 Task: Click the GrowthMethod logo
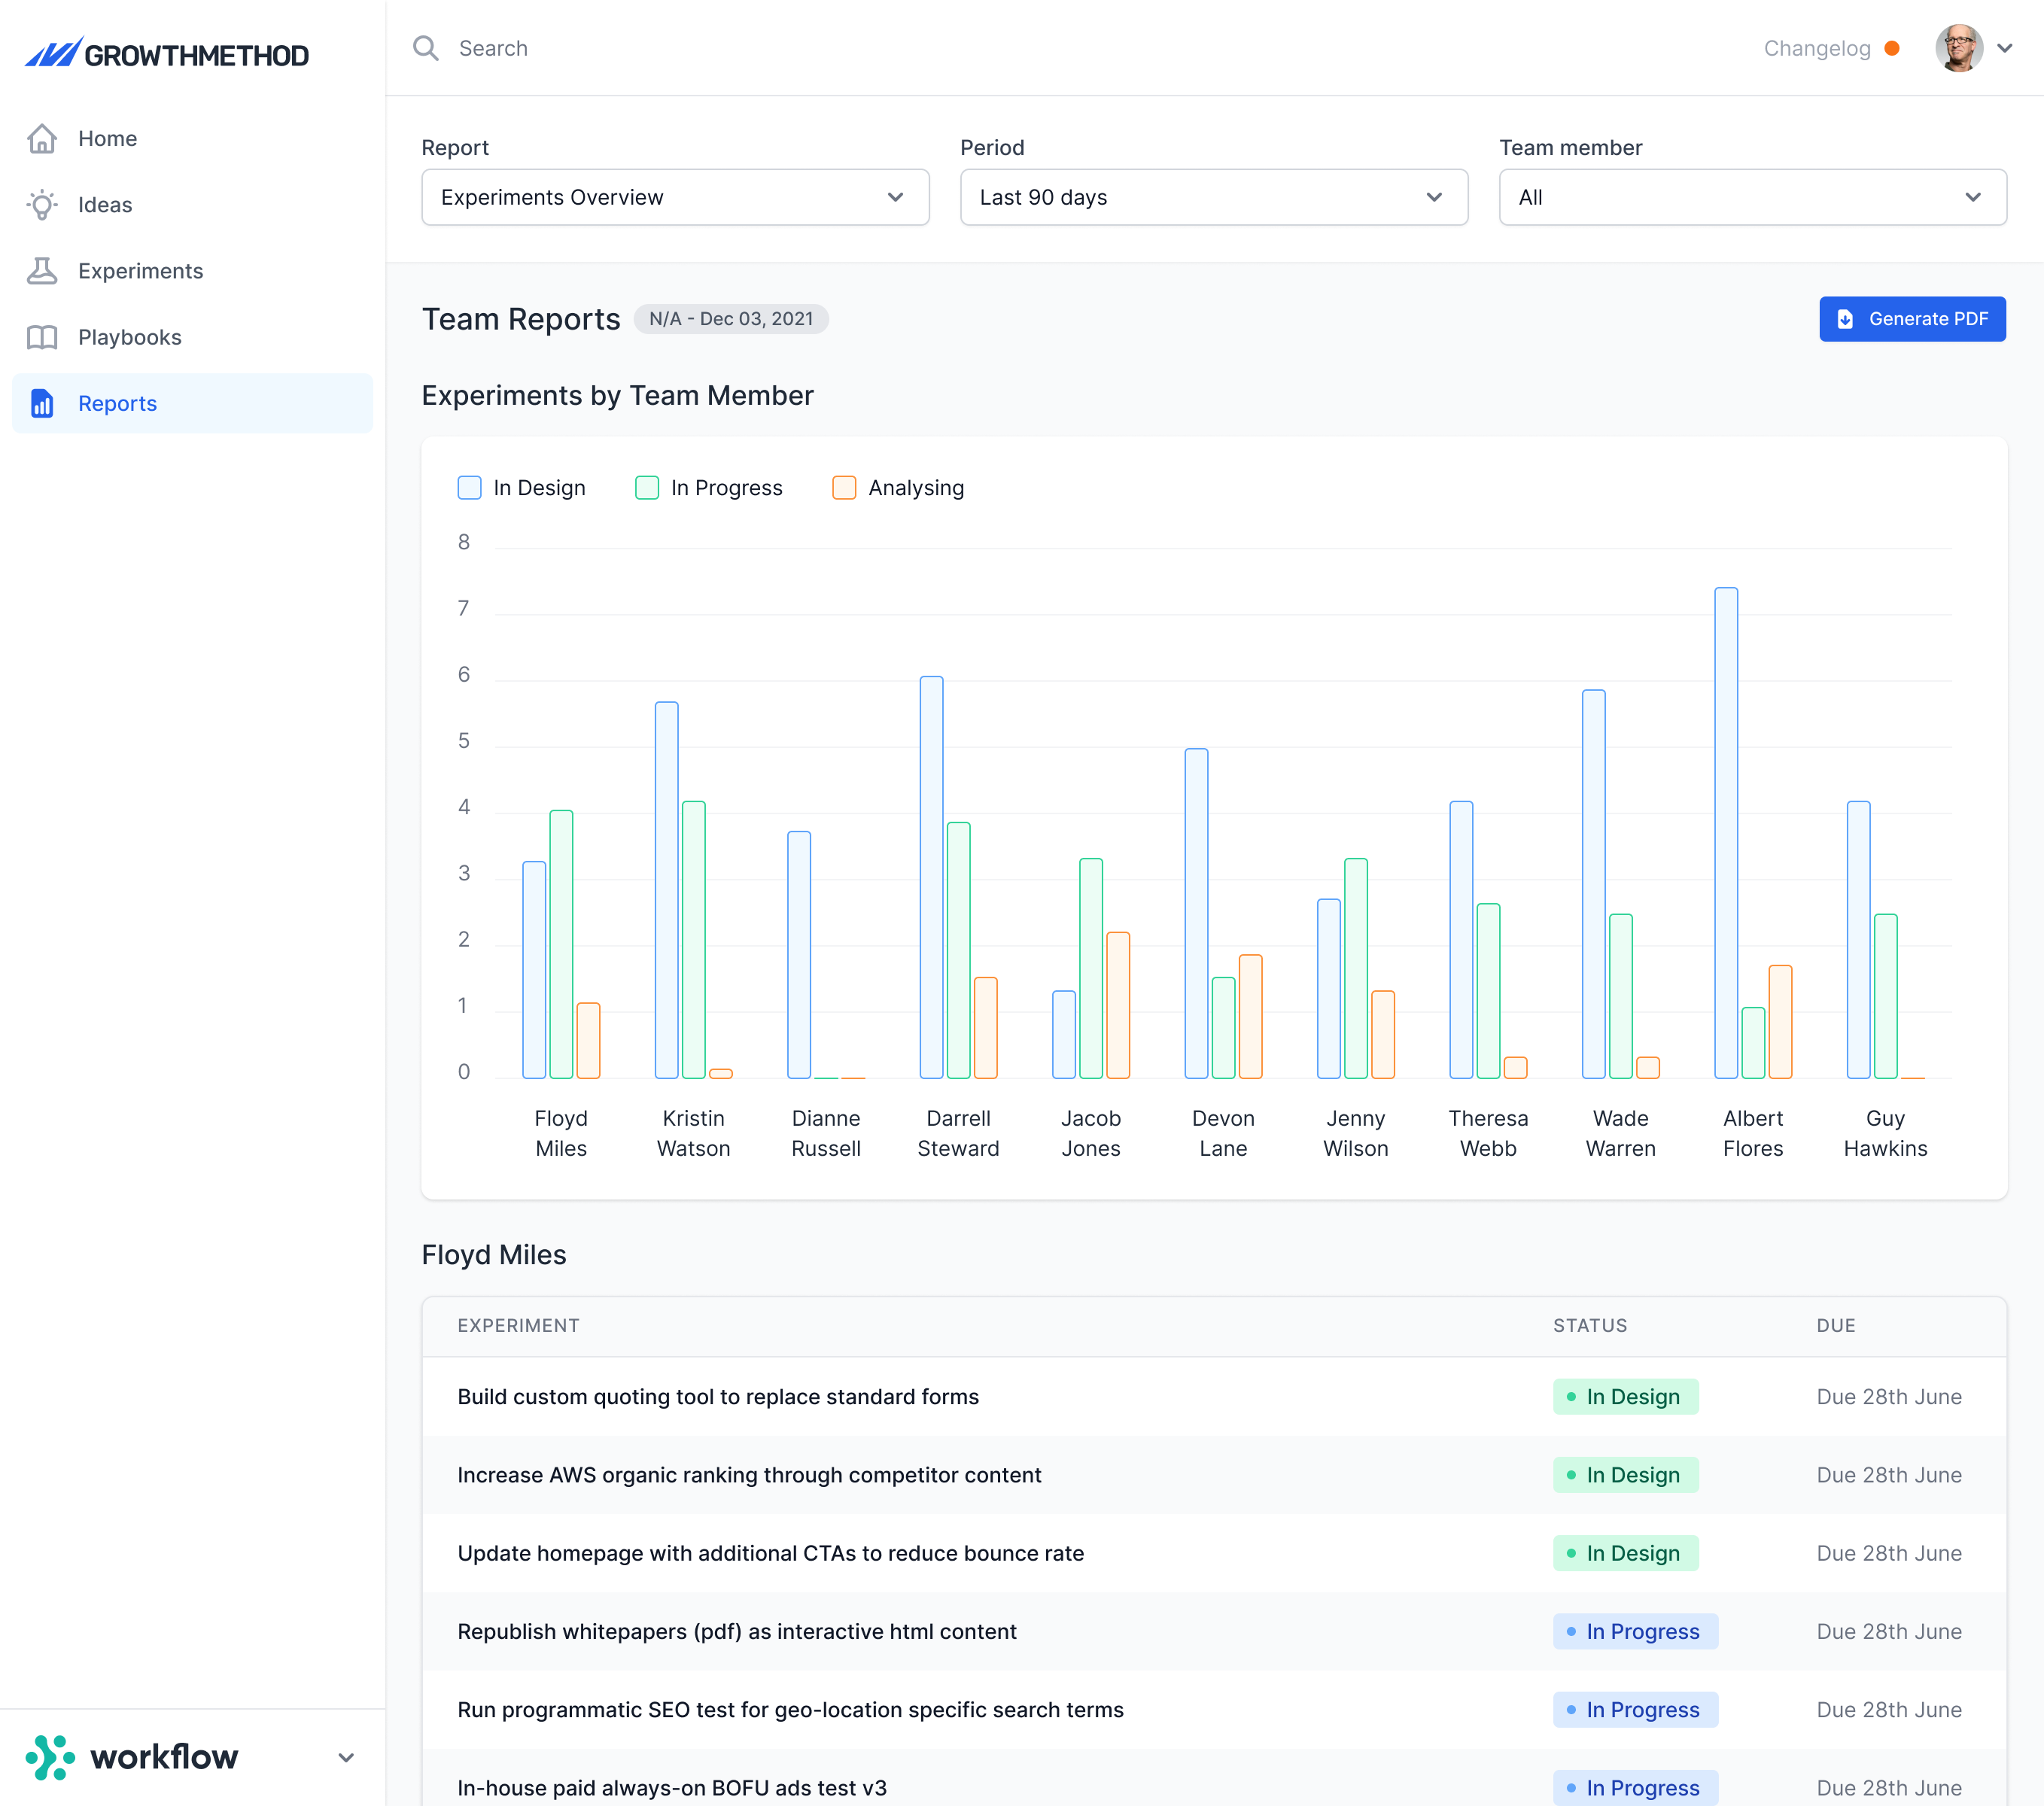tap(167, 54)
